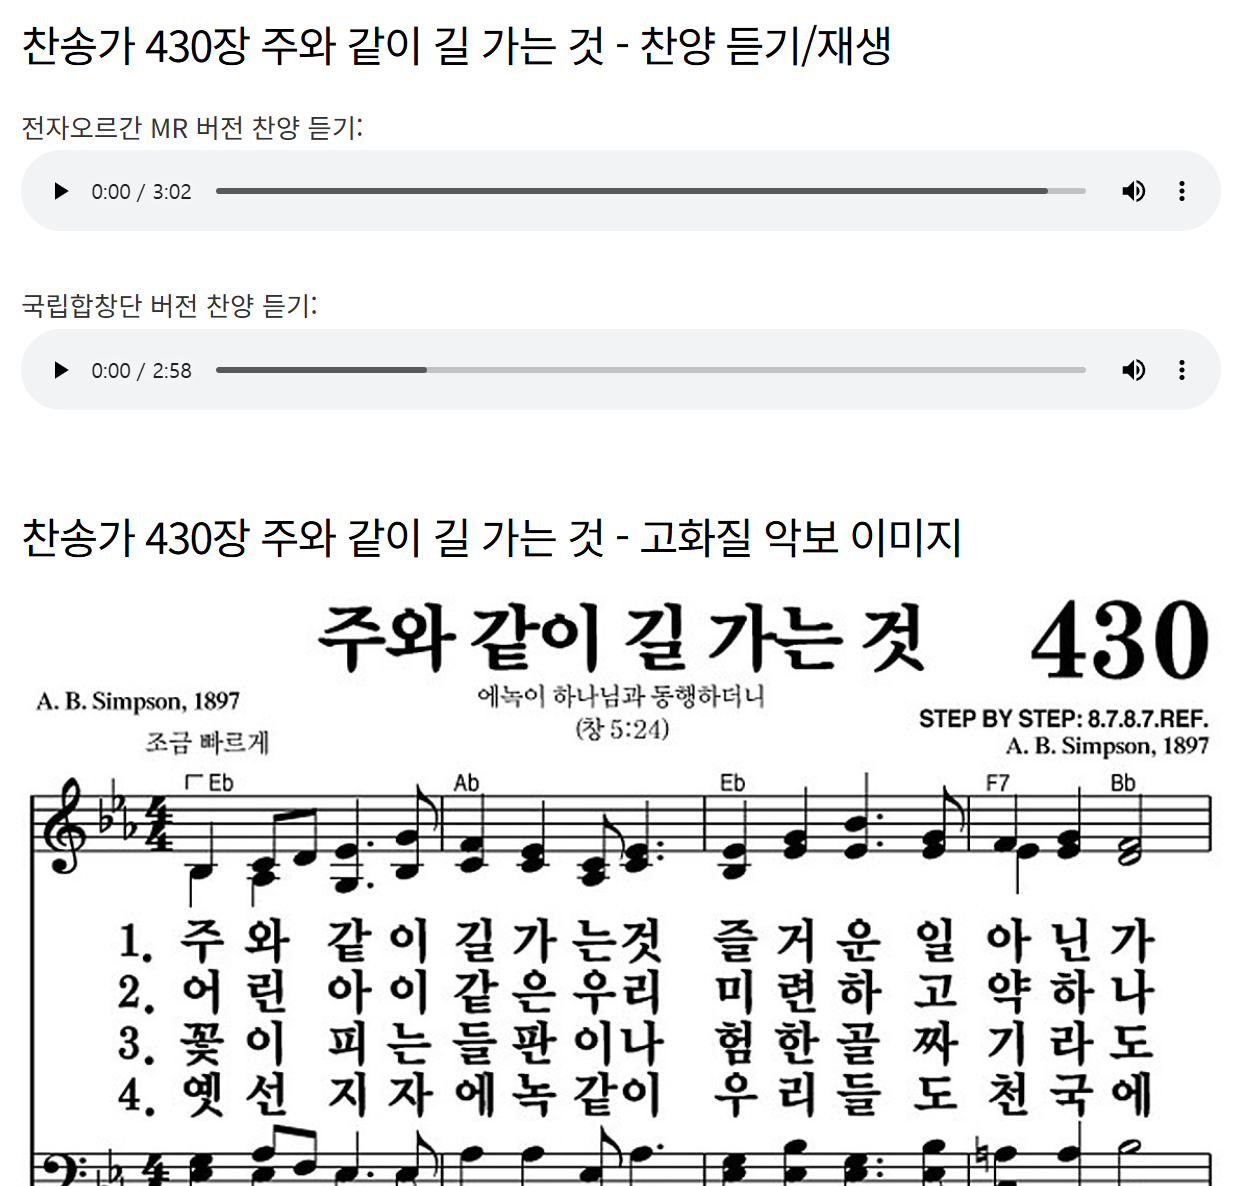Click the label '국립합창단 버전 찬양 듣기:'
The height and width of the screenshot is (1186, 1245).
[170, 306]
